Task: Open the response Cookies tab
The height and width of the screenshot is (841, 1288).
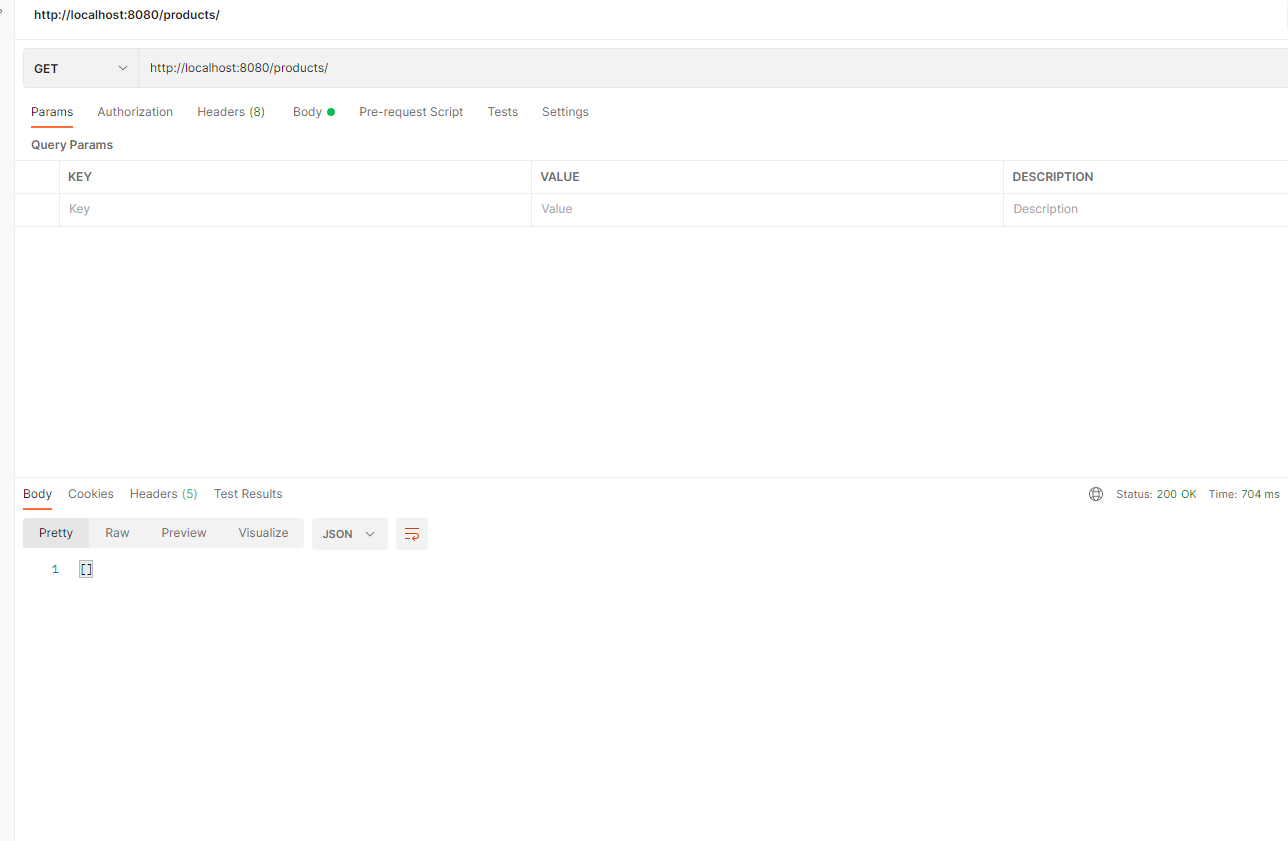Action: coord(91,494)
